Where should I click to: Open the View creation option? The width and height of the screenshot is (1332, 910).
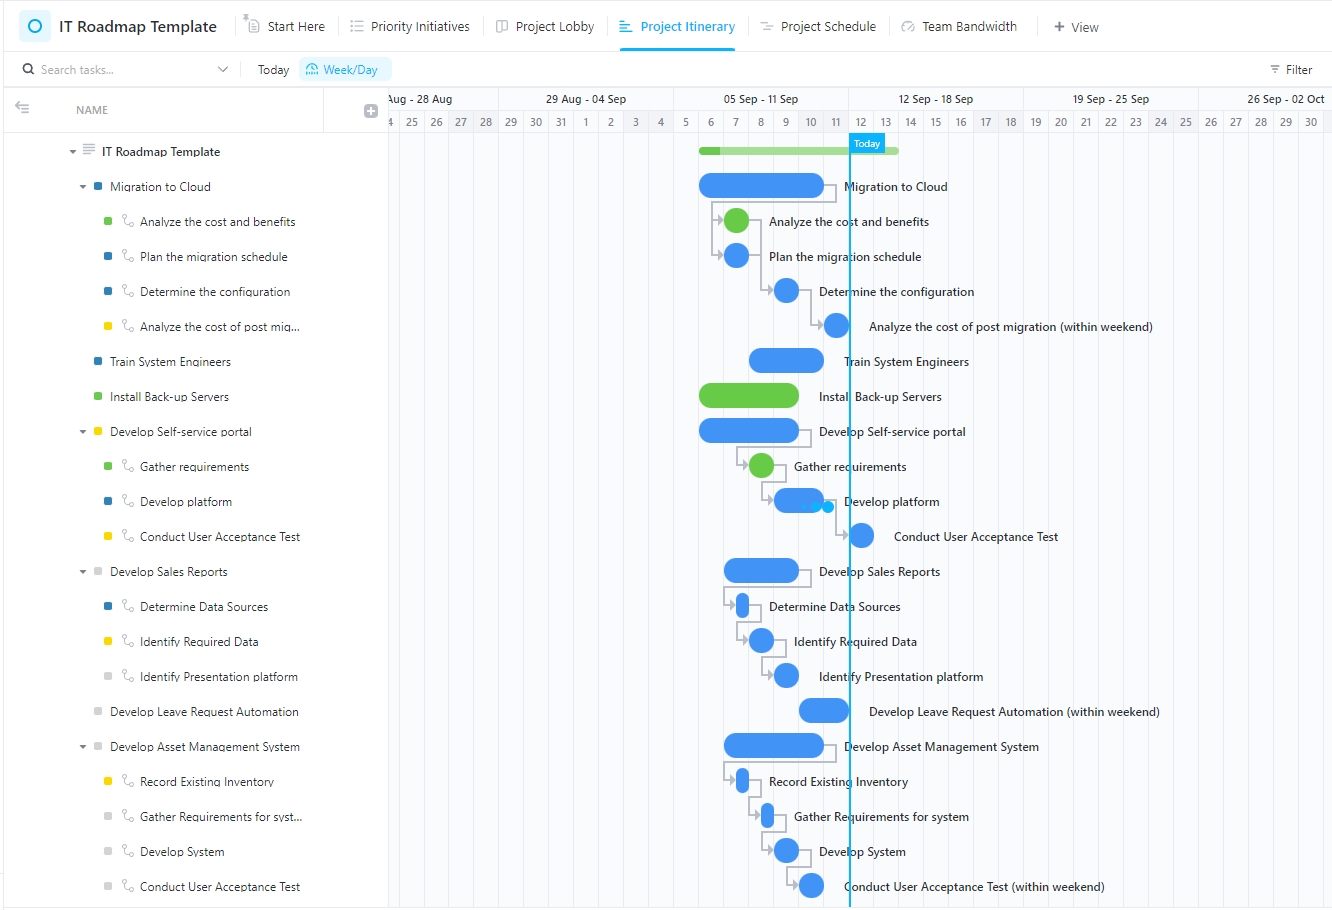[1076, 26]
